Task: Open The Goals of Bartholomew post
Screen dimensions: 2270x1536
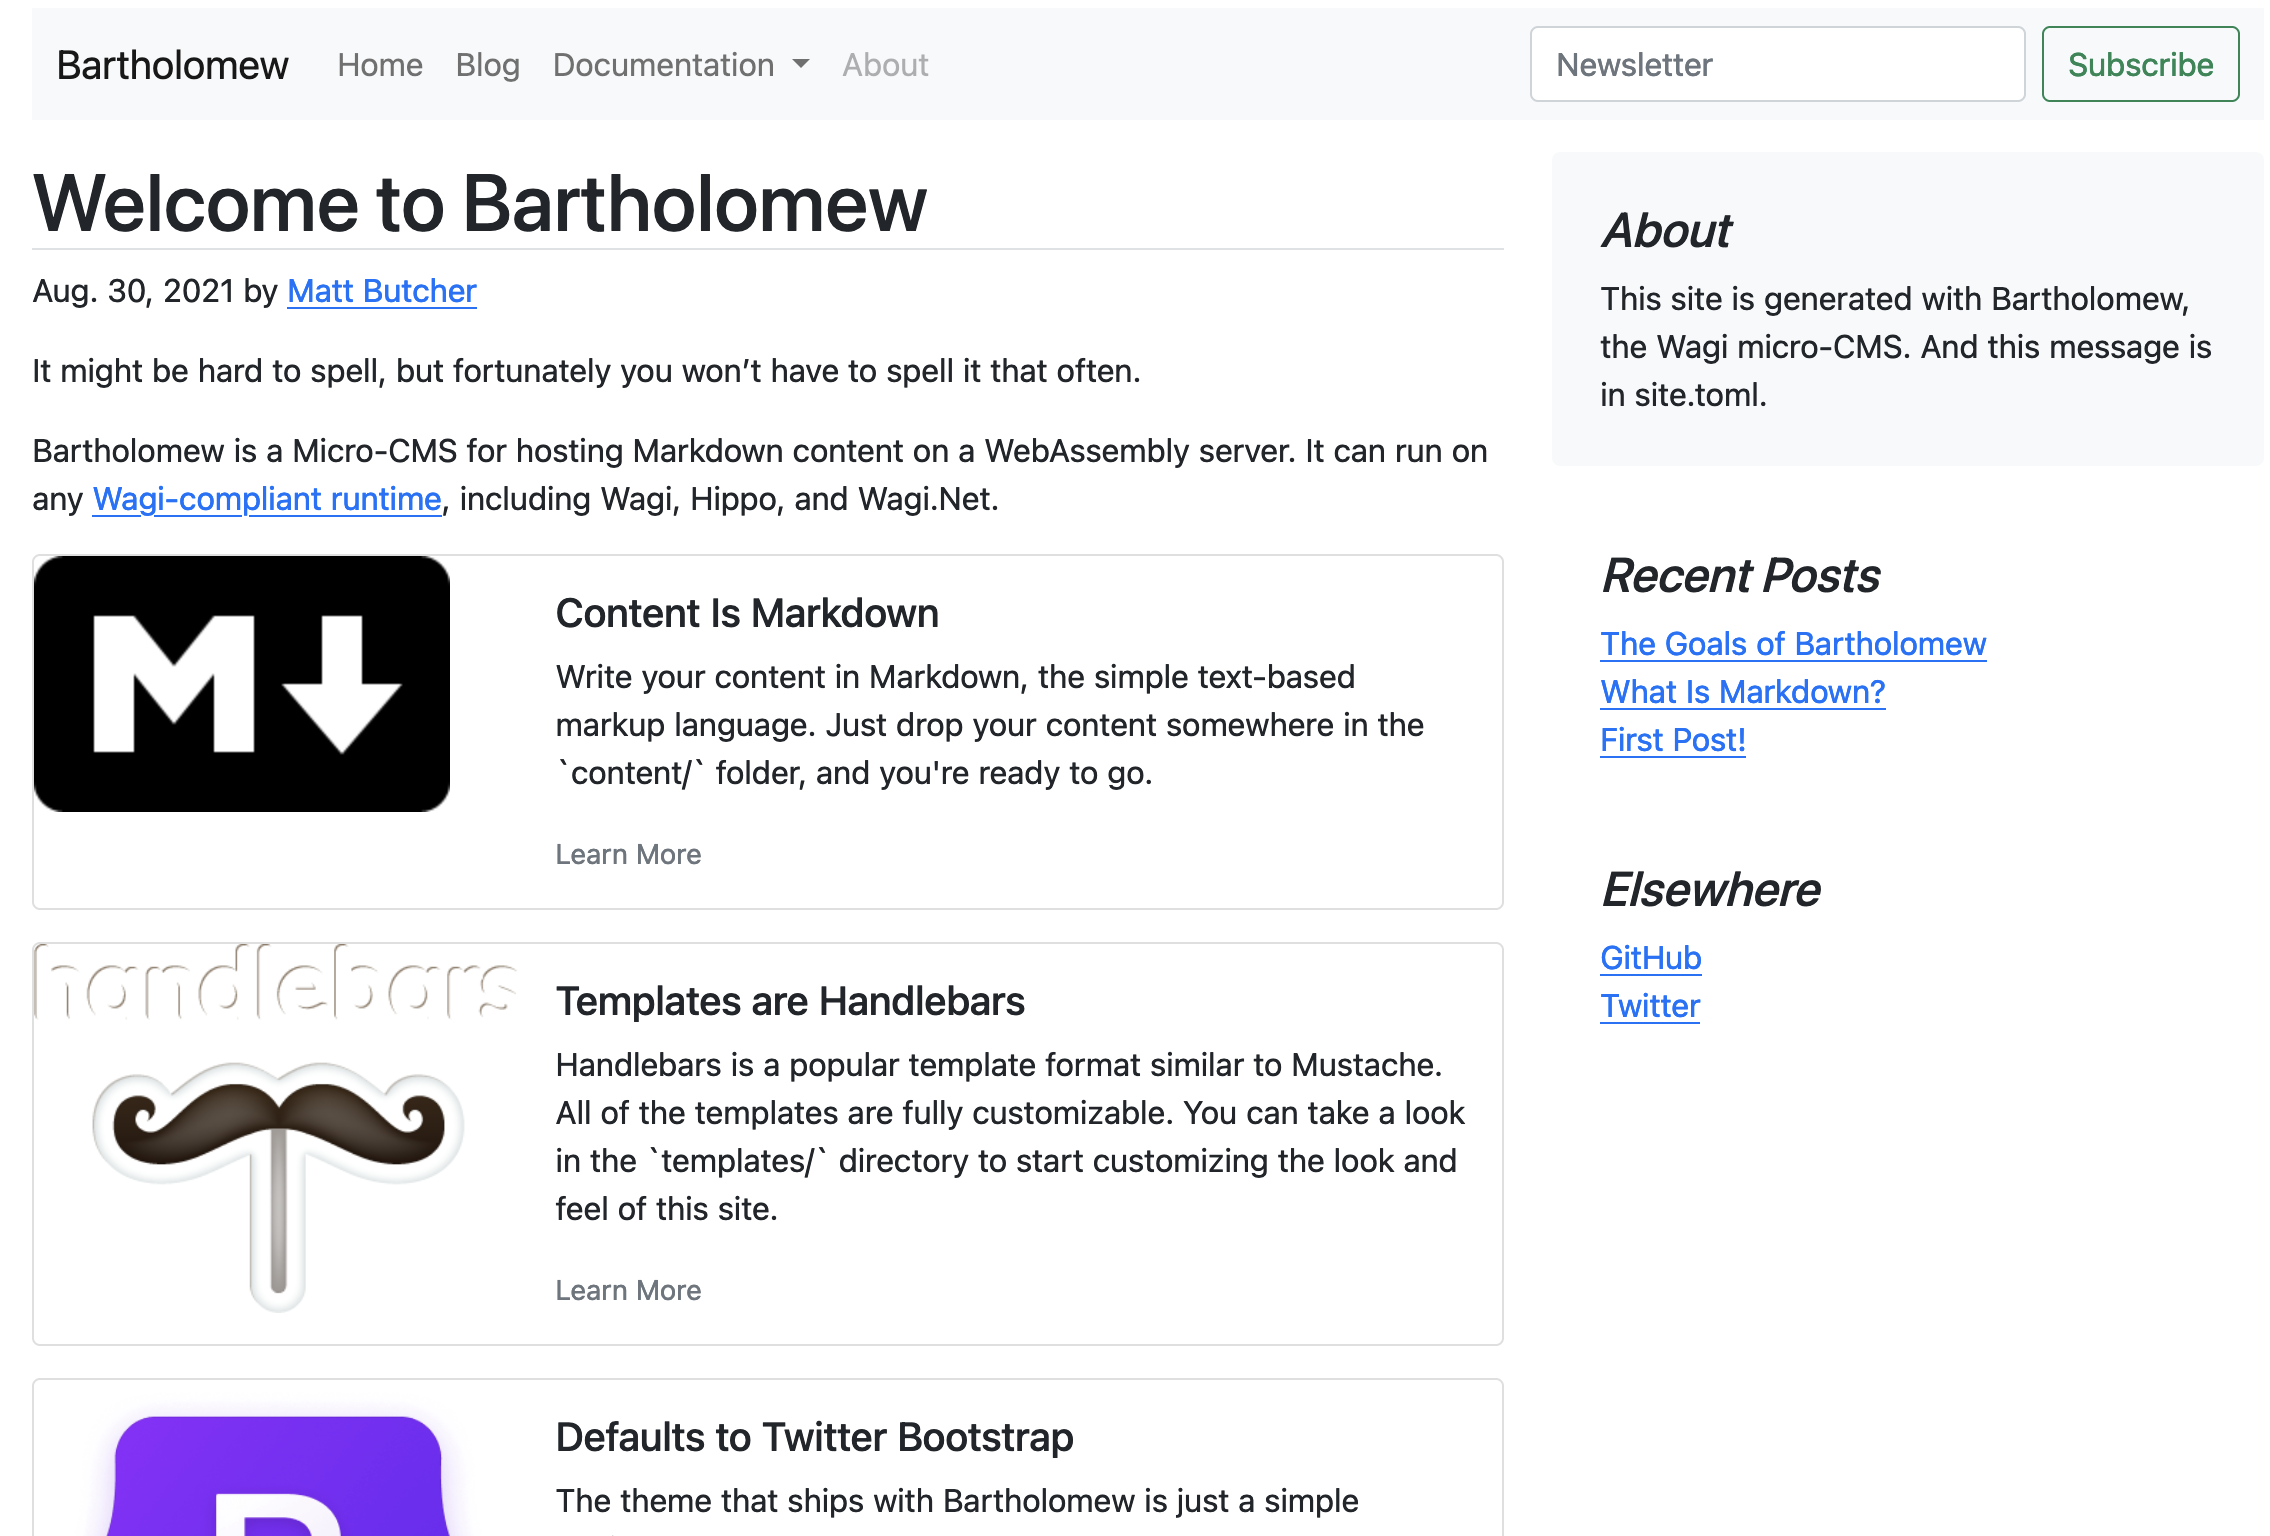Action: 1793,644
